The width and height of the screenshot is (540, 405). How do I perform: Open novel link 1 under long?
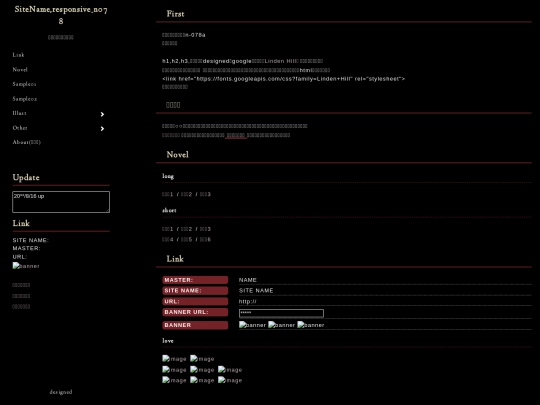tap(168, 194)
